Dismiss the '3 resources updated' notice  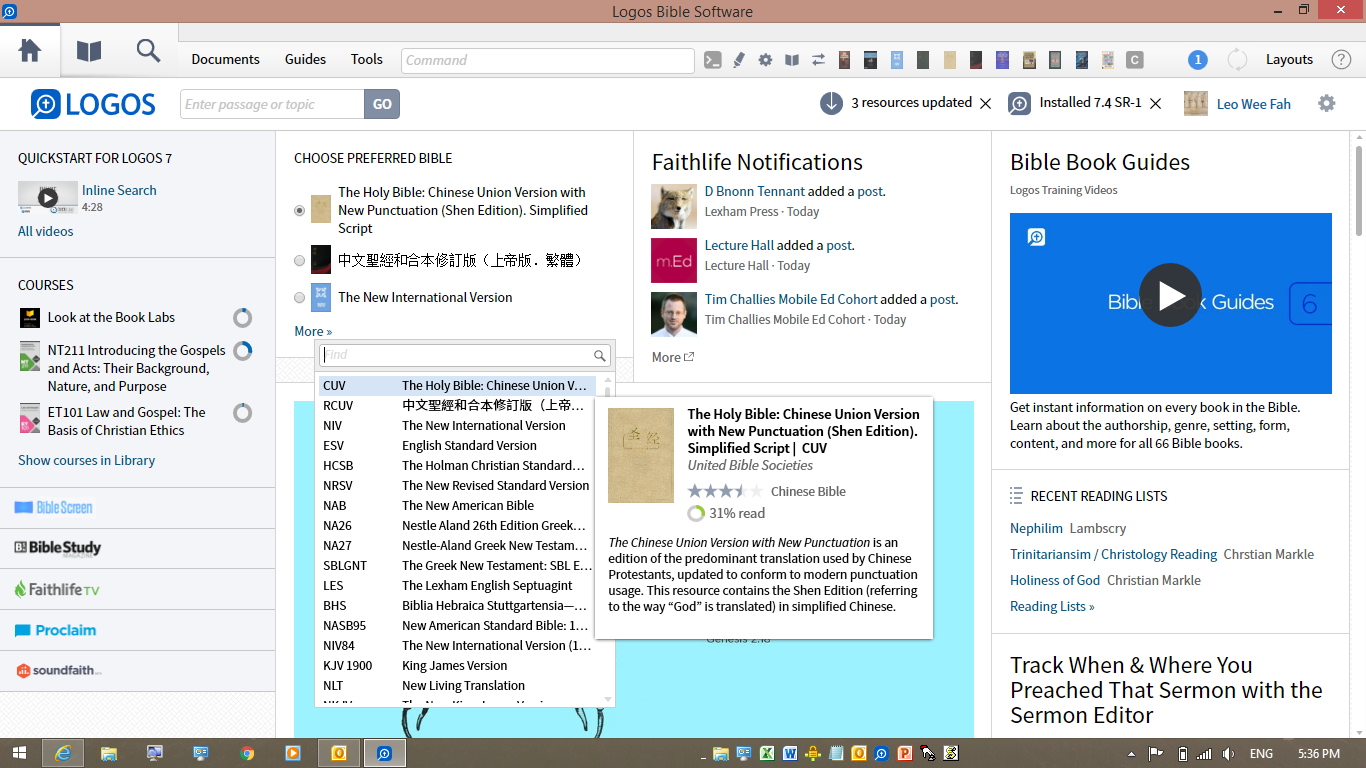tap(986, 103)
